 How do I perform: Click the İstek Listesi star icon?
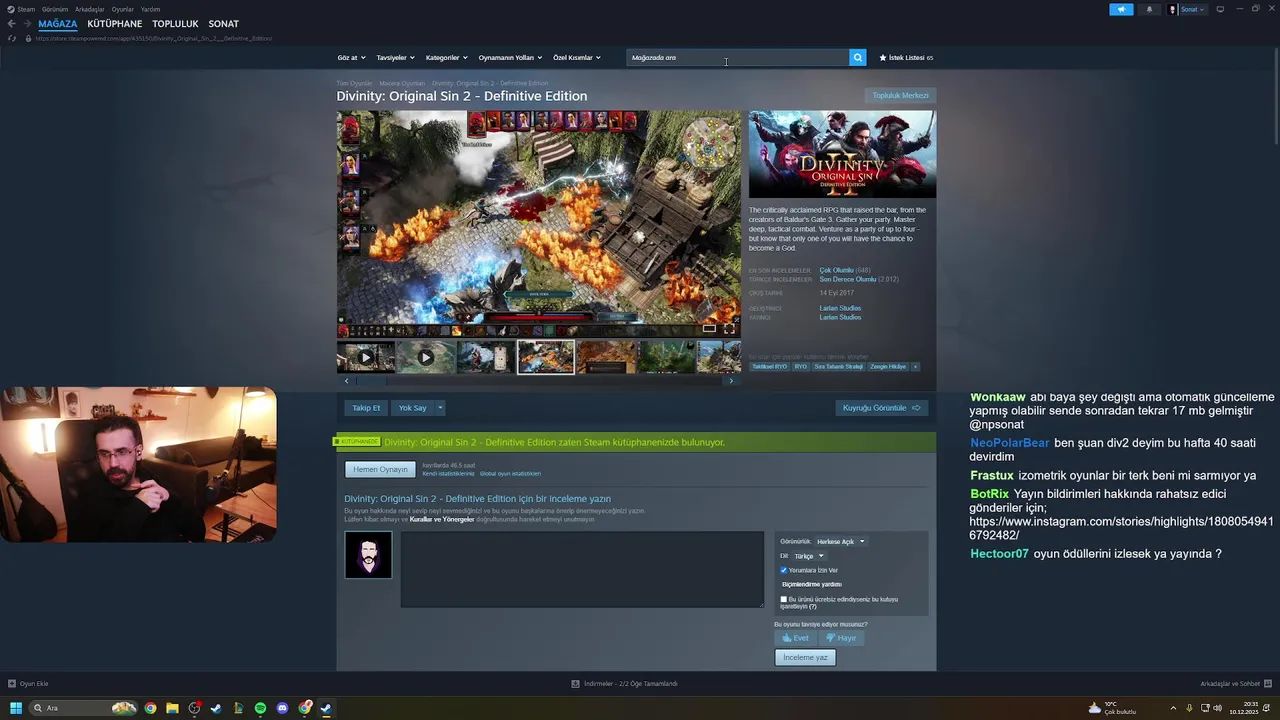[883, 58]
